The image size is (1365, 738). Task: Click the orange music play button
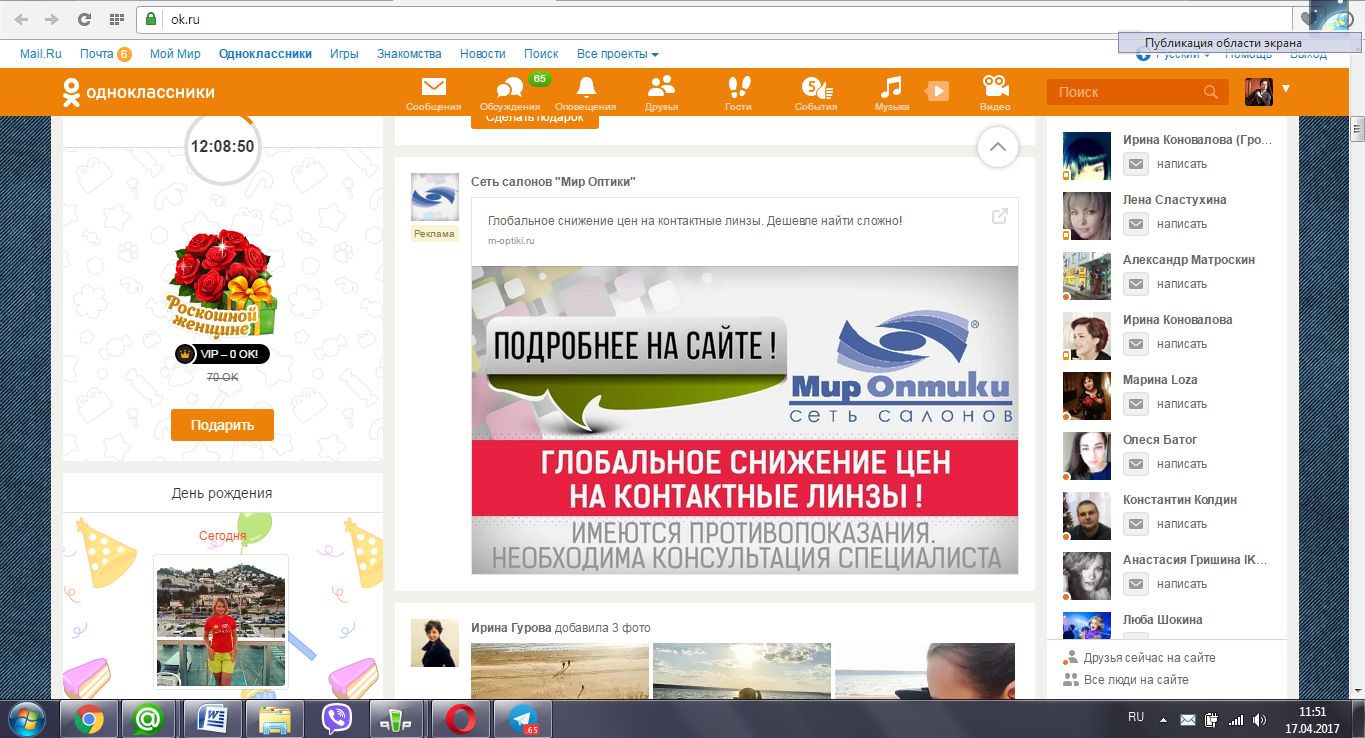coord(936,91)
